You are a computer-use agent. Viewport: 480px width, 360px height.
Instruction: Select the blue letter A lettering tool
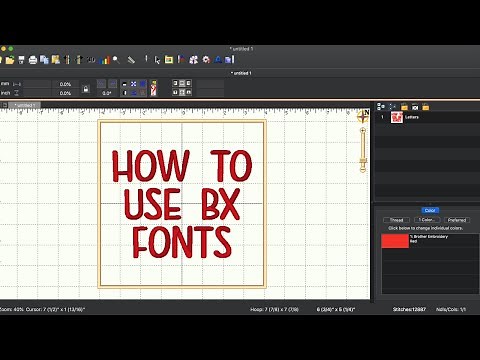[x=218, y=60]
